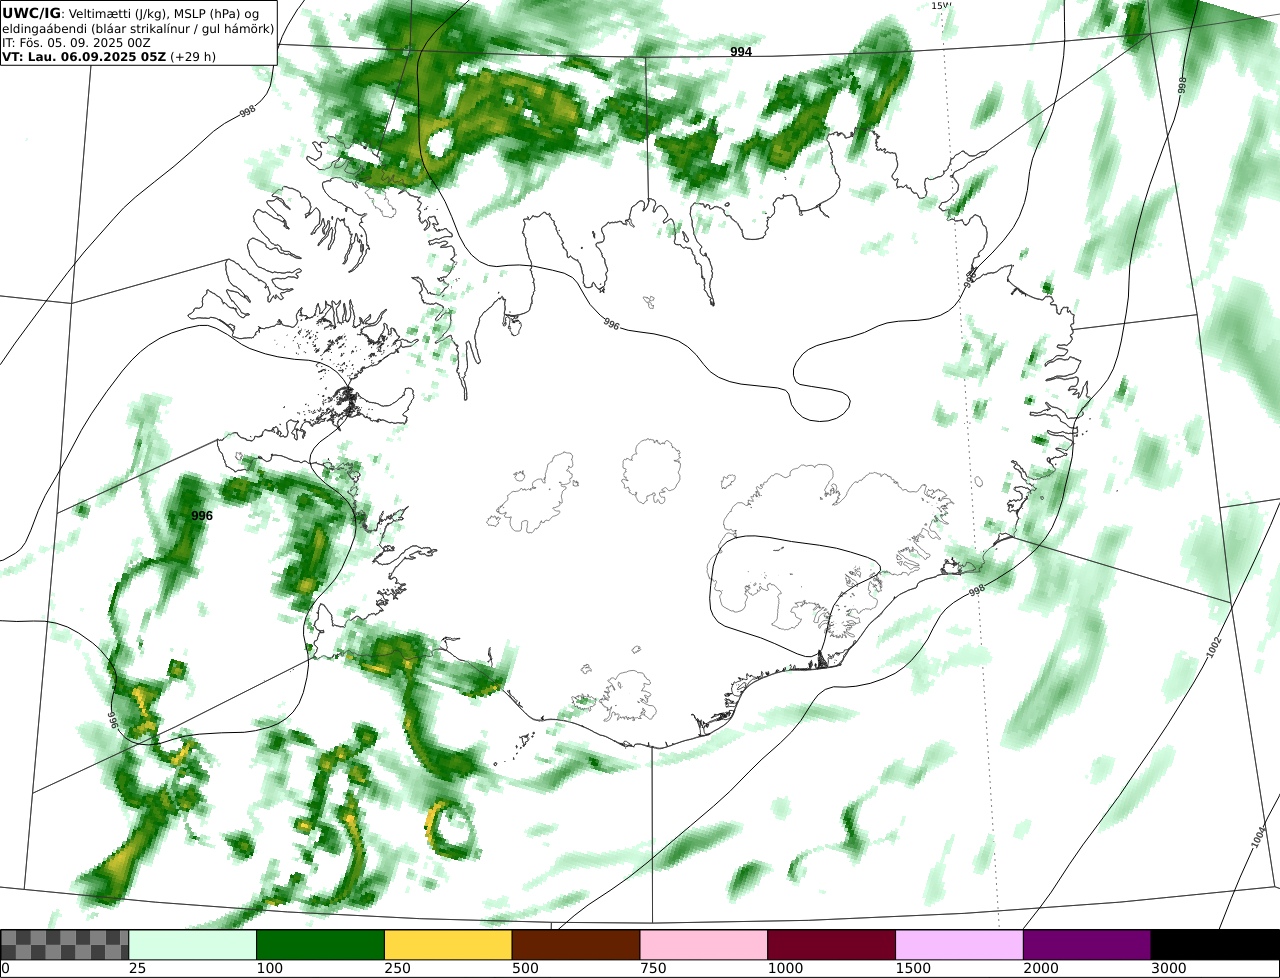Pick the maroon 1000–1500 legend swatch
The image size is (1280, 978).
click(x=832, y=945)
